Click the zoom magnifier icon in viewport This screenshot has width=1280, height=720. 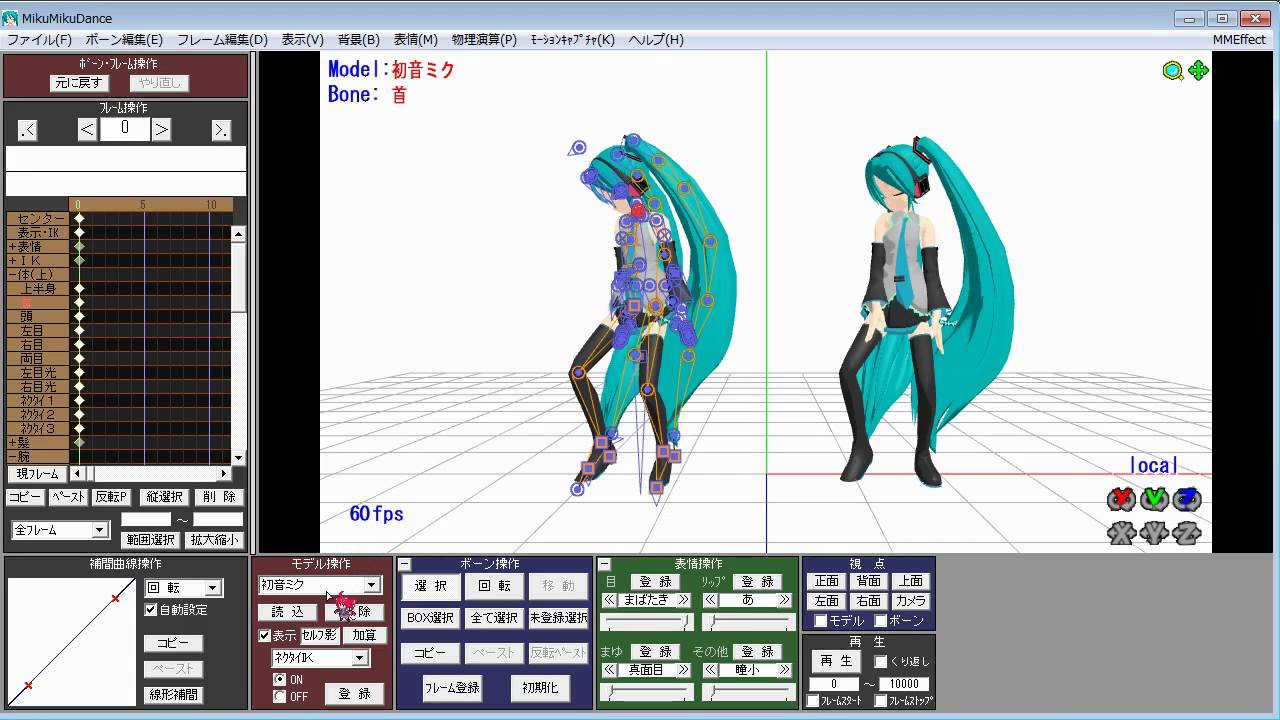[1173, 70]
